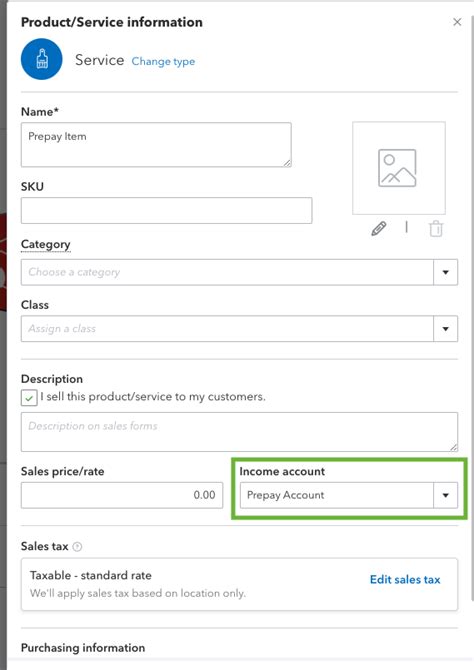Close the Product/Service information panel
This screenshot has width=474, height=670.
457,22
